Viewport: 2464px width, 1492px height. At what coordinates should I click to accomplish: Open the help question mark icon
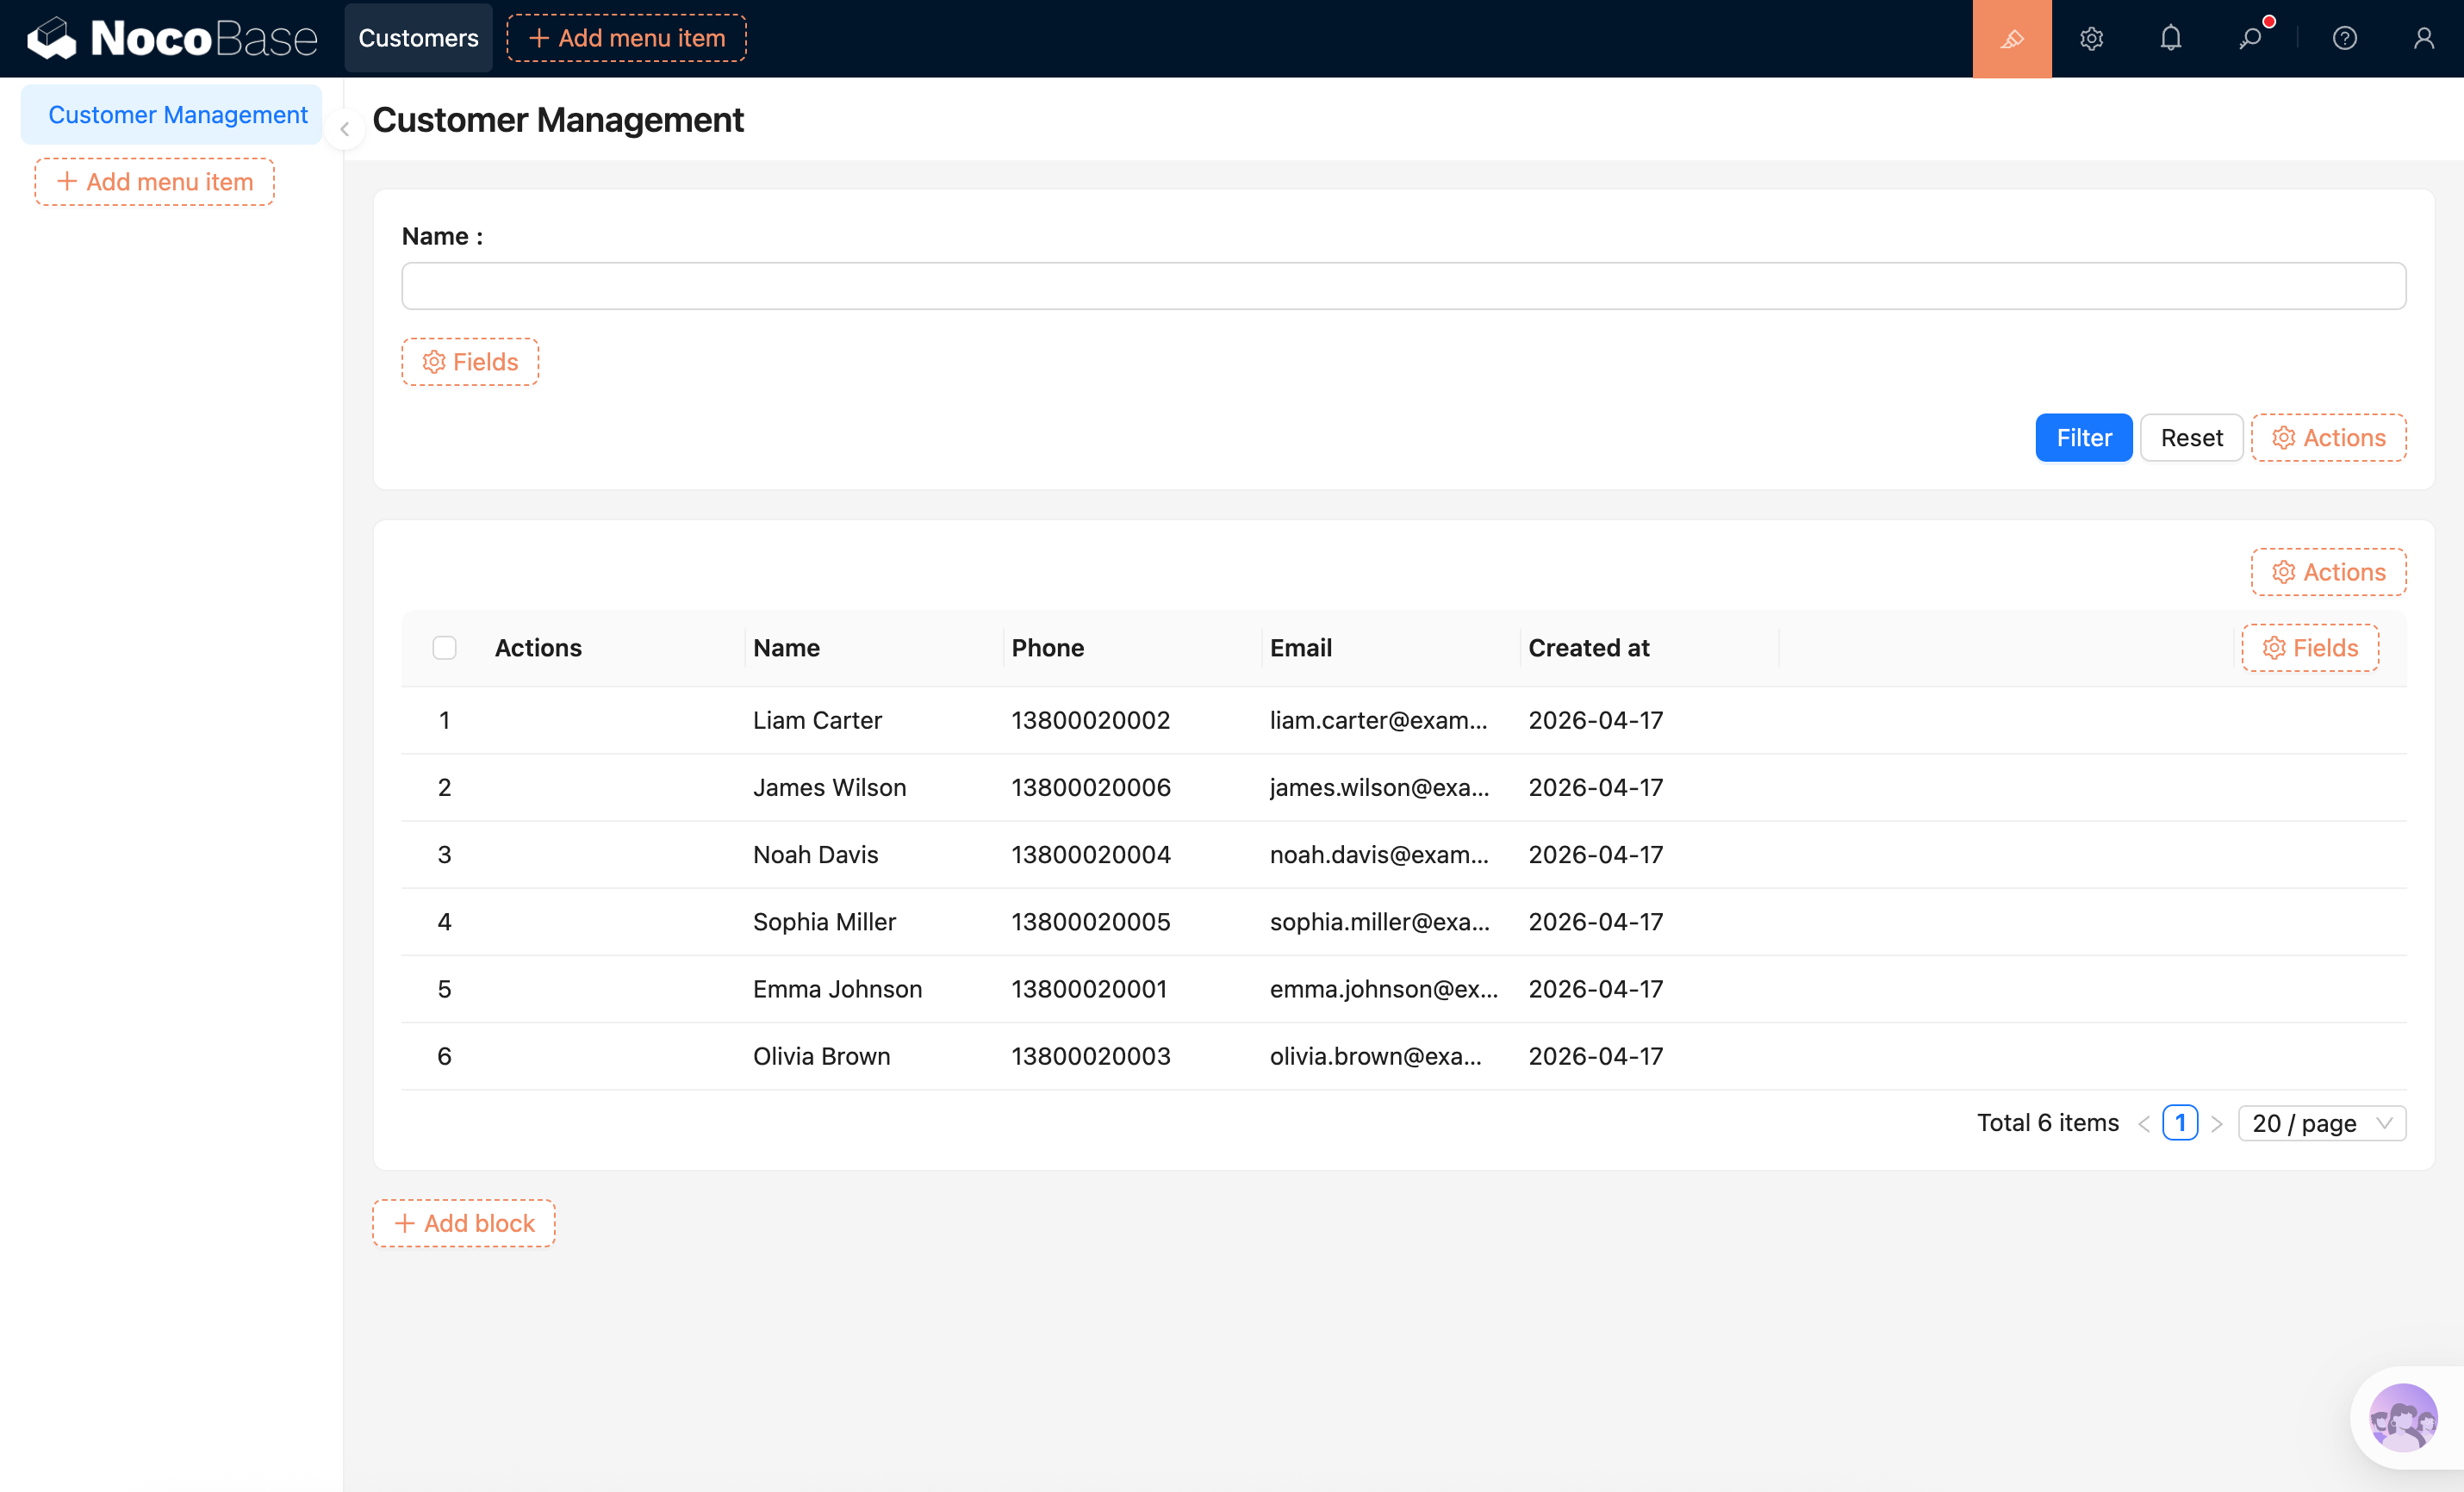click(2344, 38)
